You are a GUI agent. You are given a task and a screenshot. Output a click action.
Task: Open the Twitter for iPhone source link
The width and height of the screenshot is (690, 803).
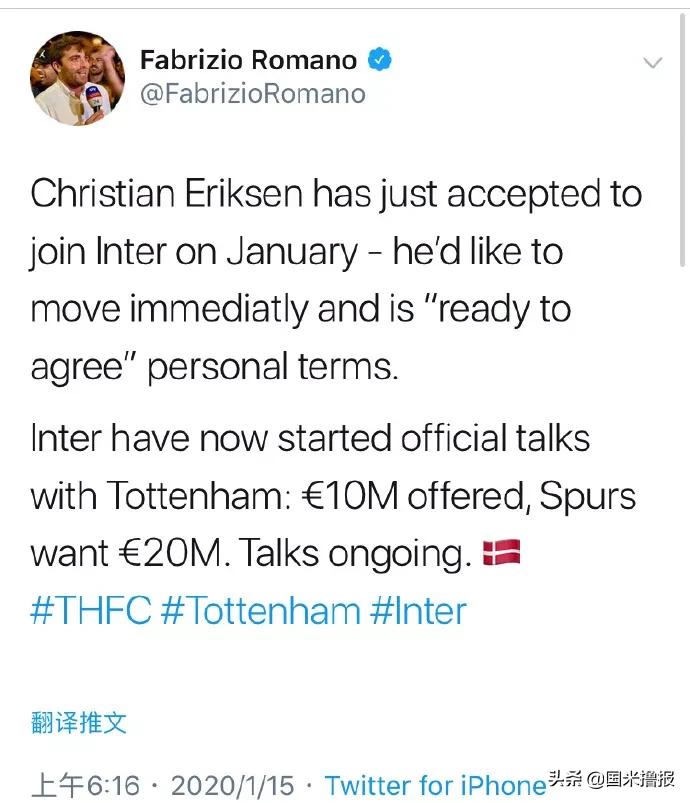[x=435, y=785]
